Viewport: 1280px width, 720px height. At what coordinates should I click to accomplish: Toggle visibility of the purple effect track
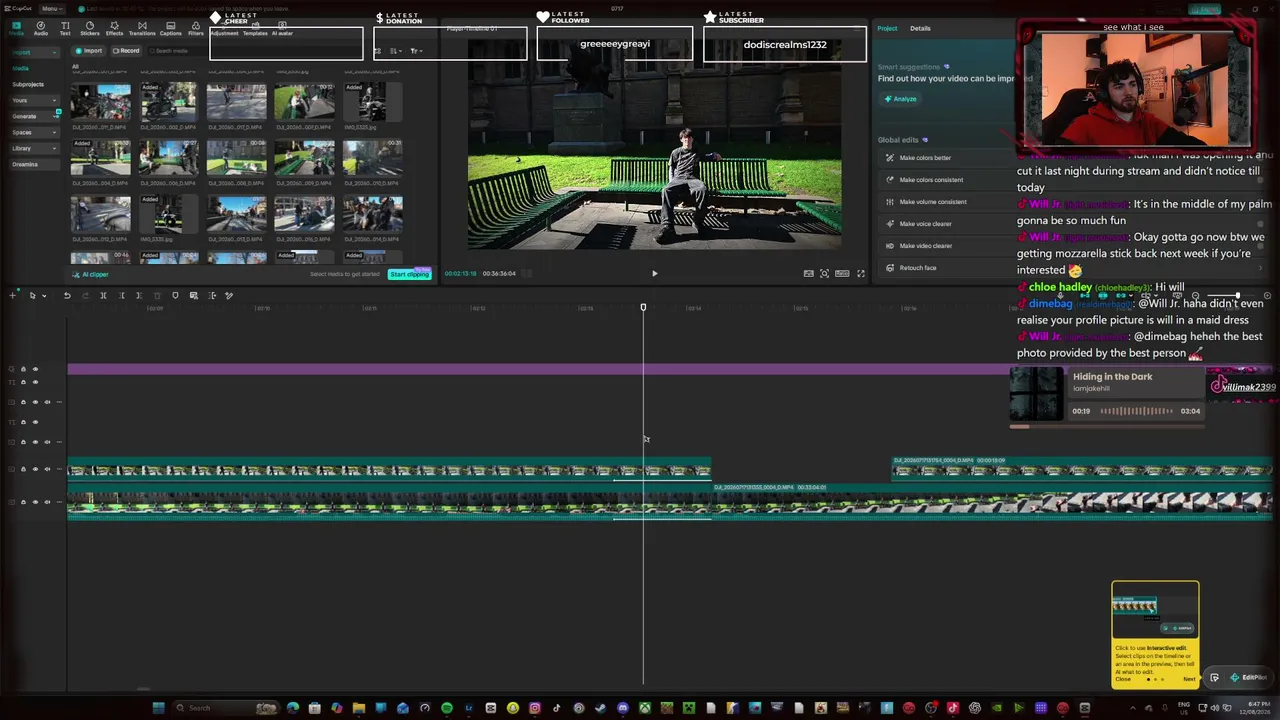point(35,369)
